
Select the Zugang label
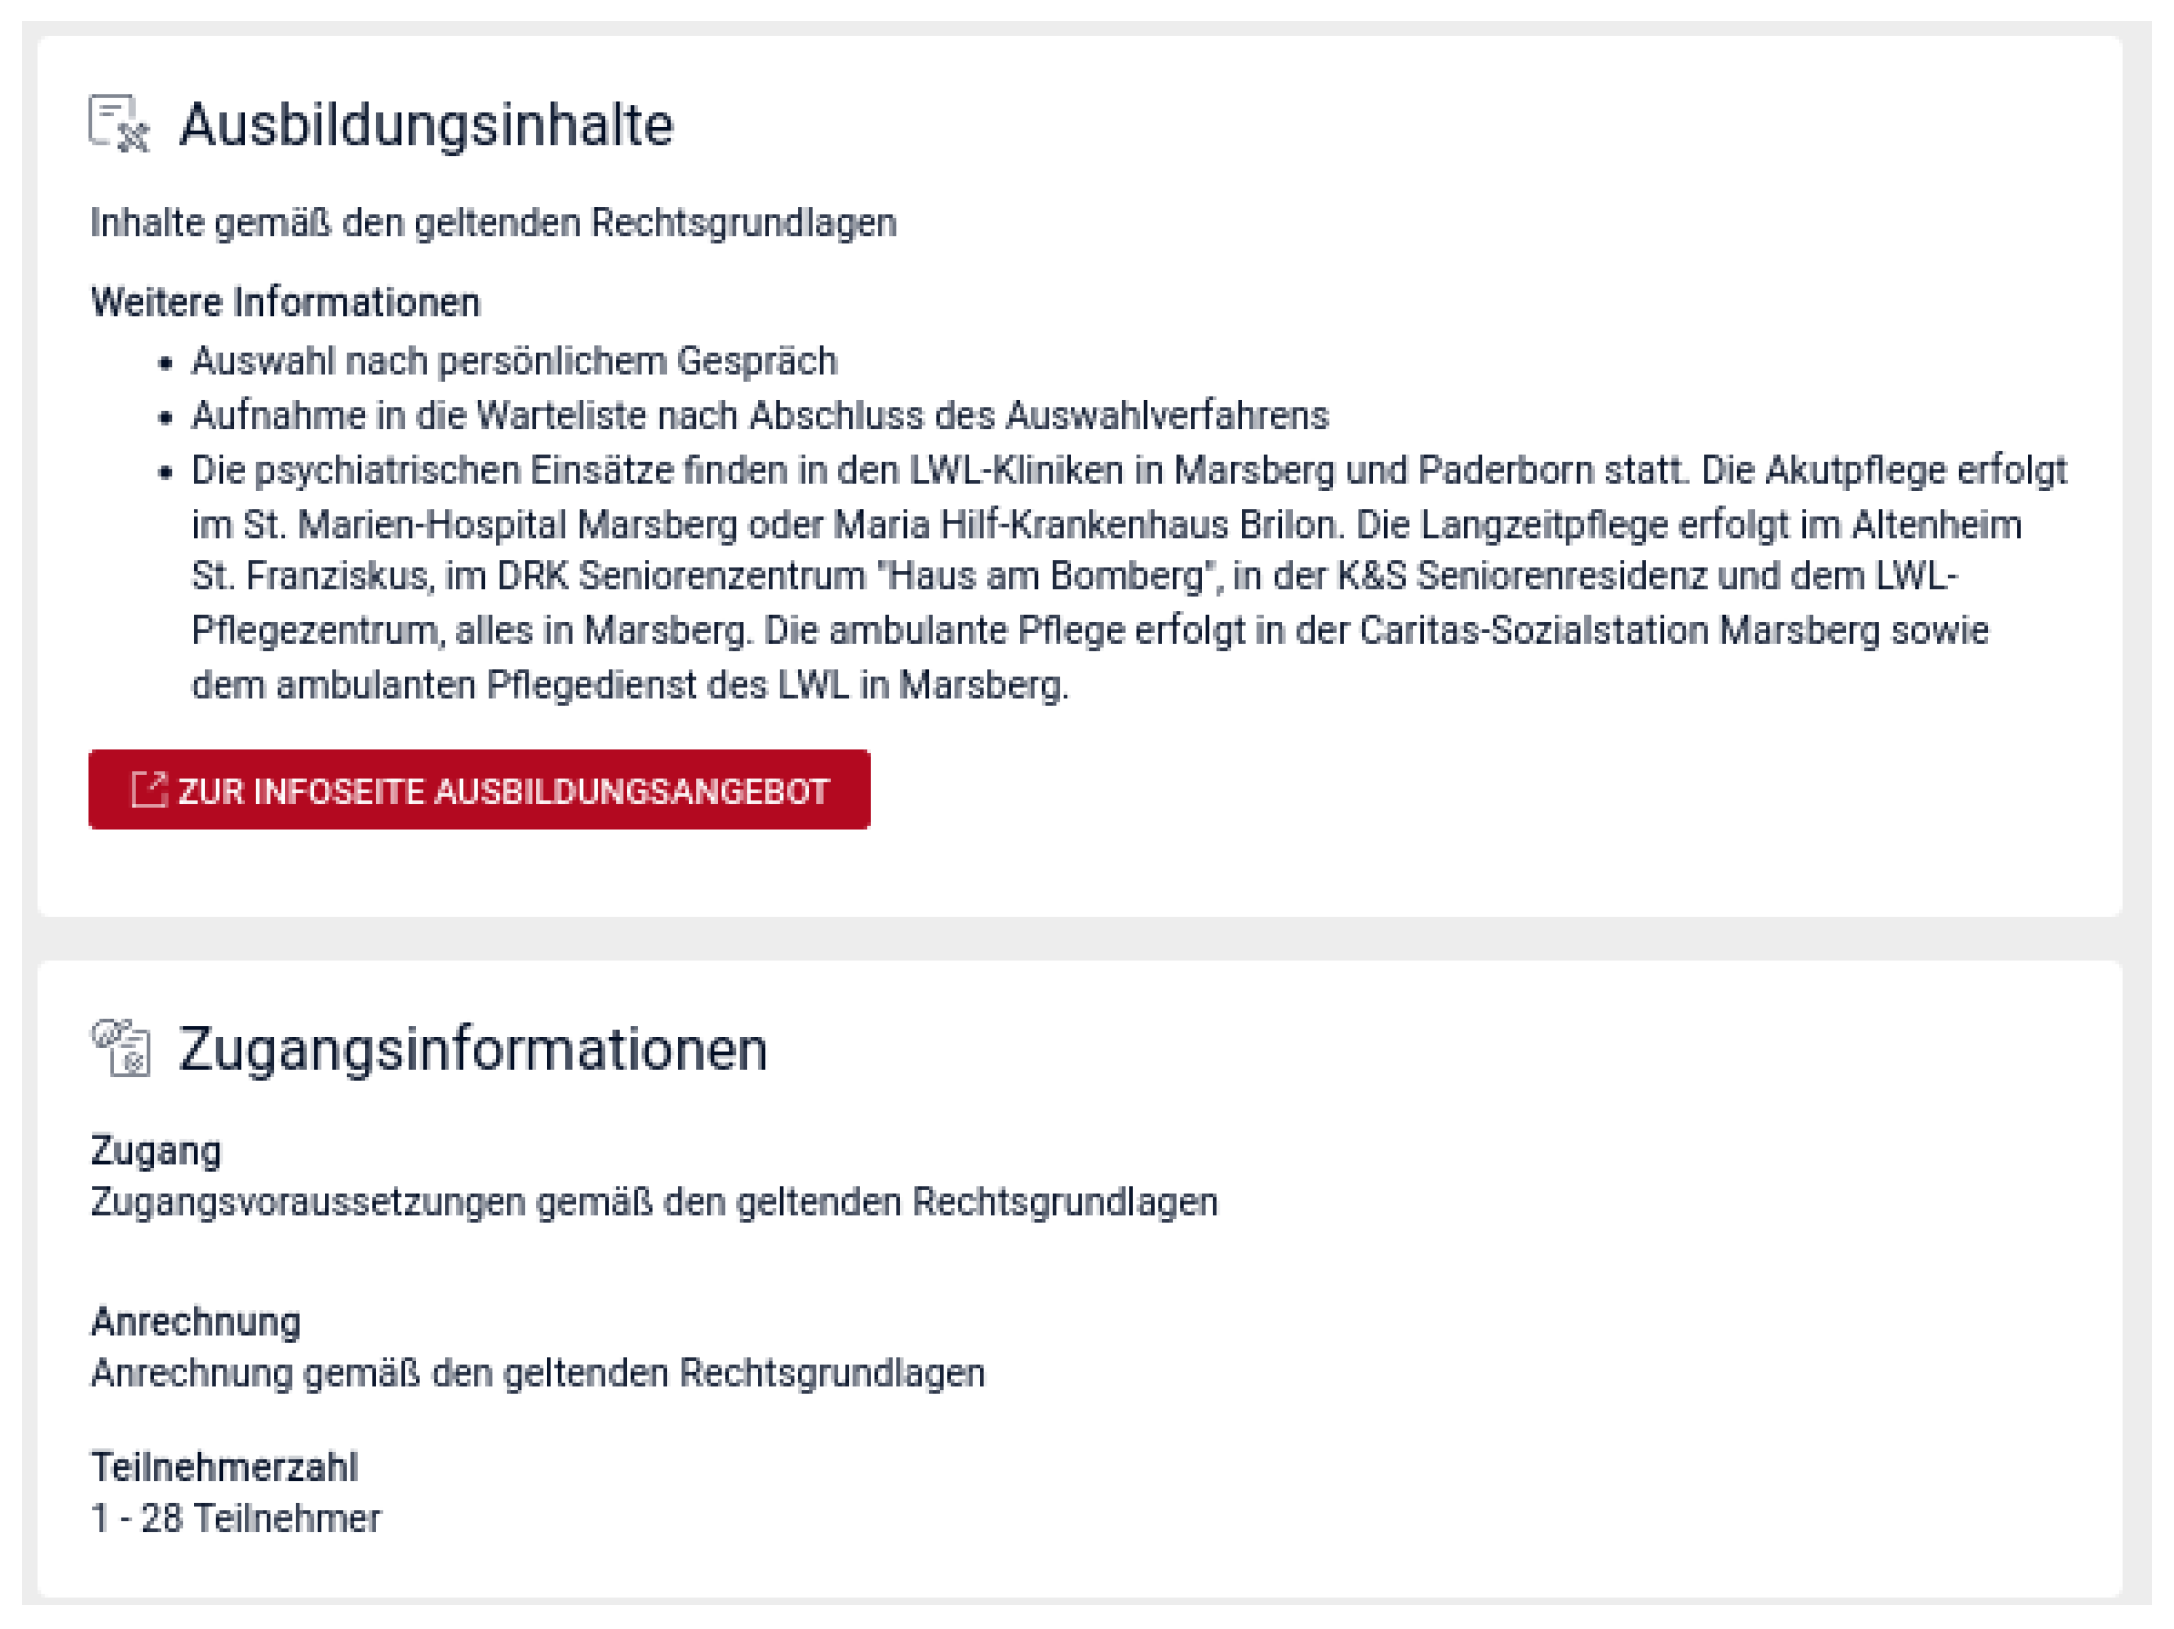(x=156, y=1150)
